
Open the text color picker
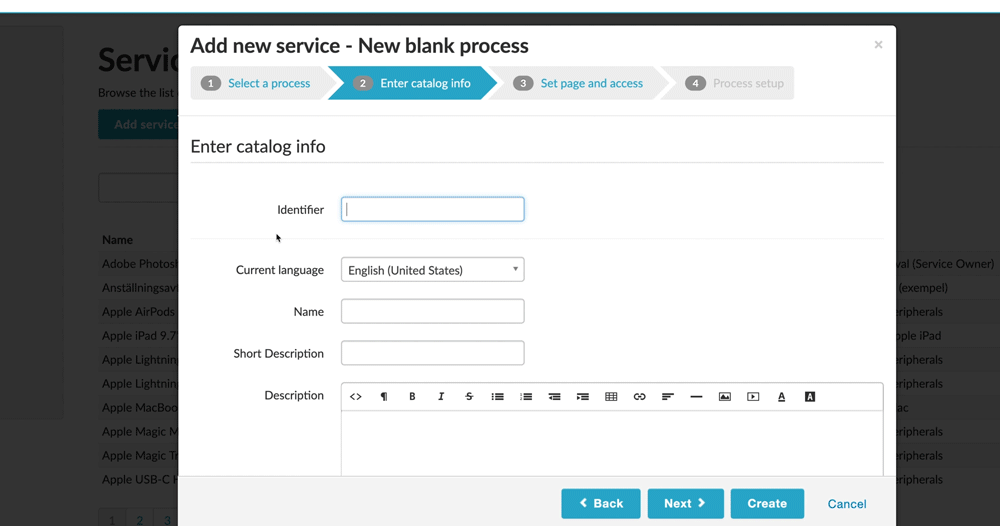point(781,397)
